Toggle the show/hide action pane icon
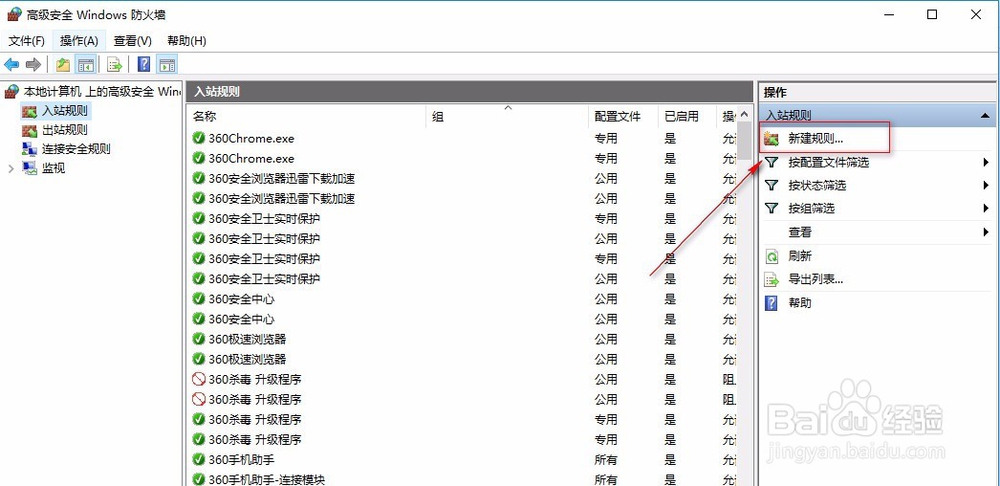The width and height of the screenshot is (1000, 486). (x=166, y=64)
